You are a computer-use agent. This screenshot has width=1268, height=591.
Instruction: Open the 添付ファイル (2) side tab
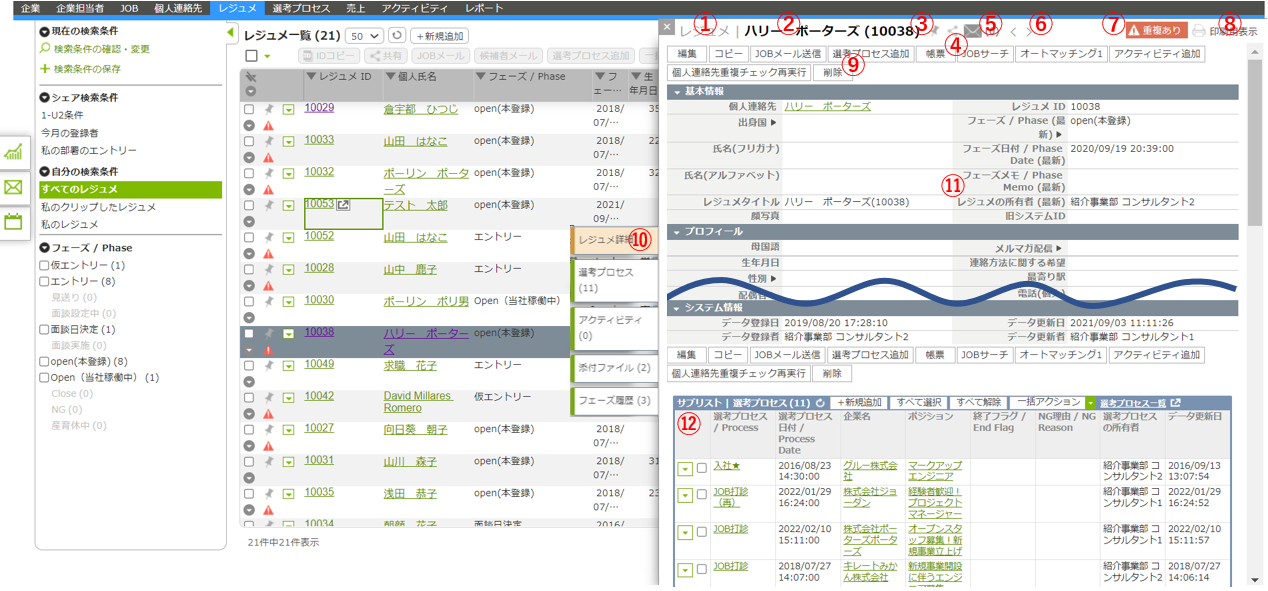[614, 368]
